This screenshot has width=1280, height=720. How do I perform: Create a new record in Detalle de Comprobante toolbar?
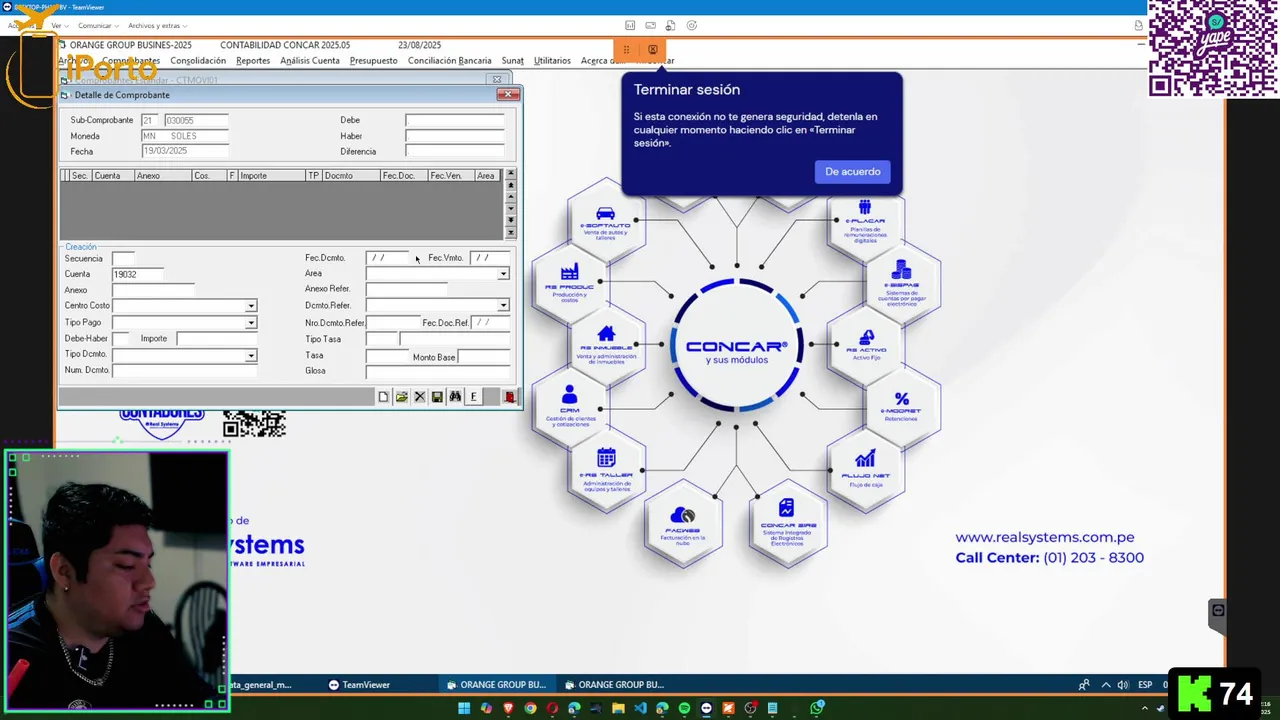[383, 397]
